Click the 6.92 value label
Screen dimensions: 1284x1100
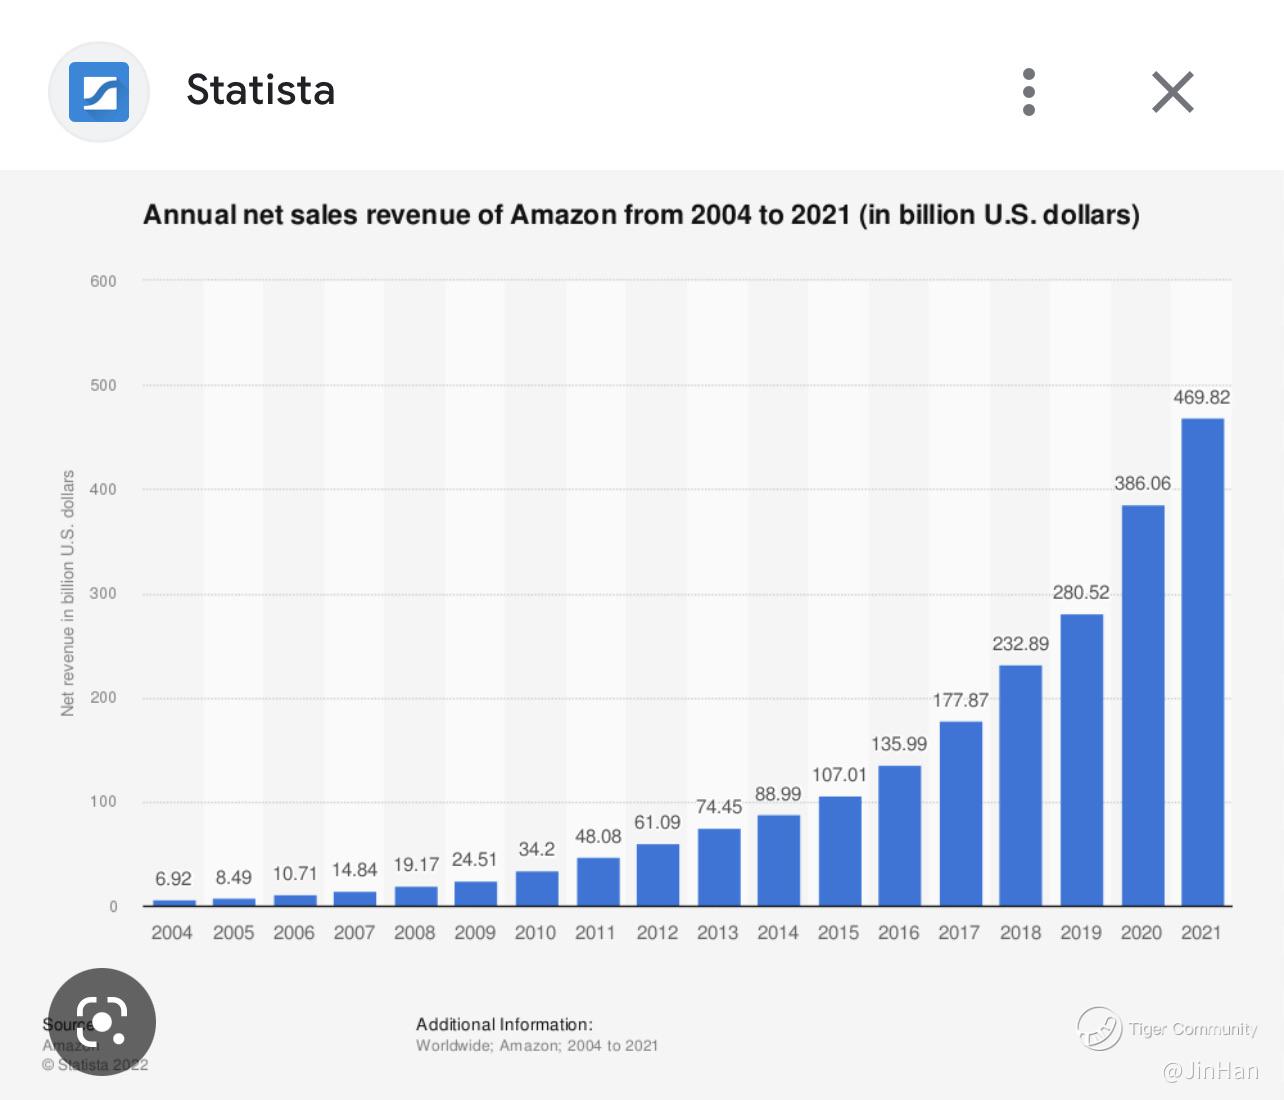173,878
